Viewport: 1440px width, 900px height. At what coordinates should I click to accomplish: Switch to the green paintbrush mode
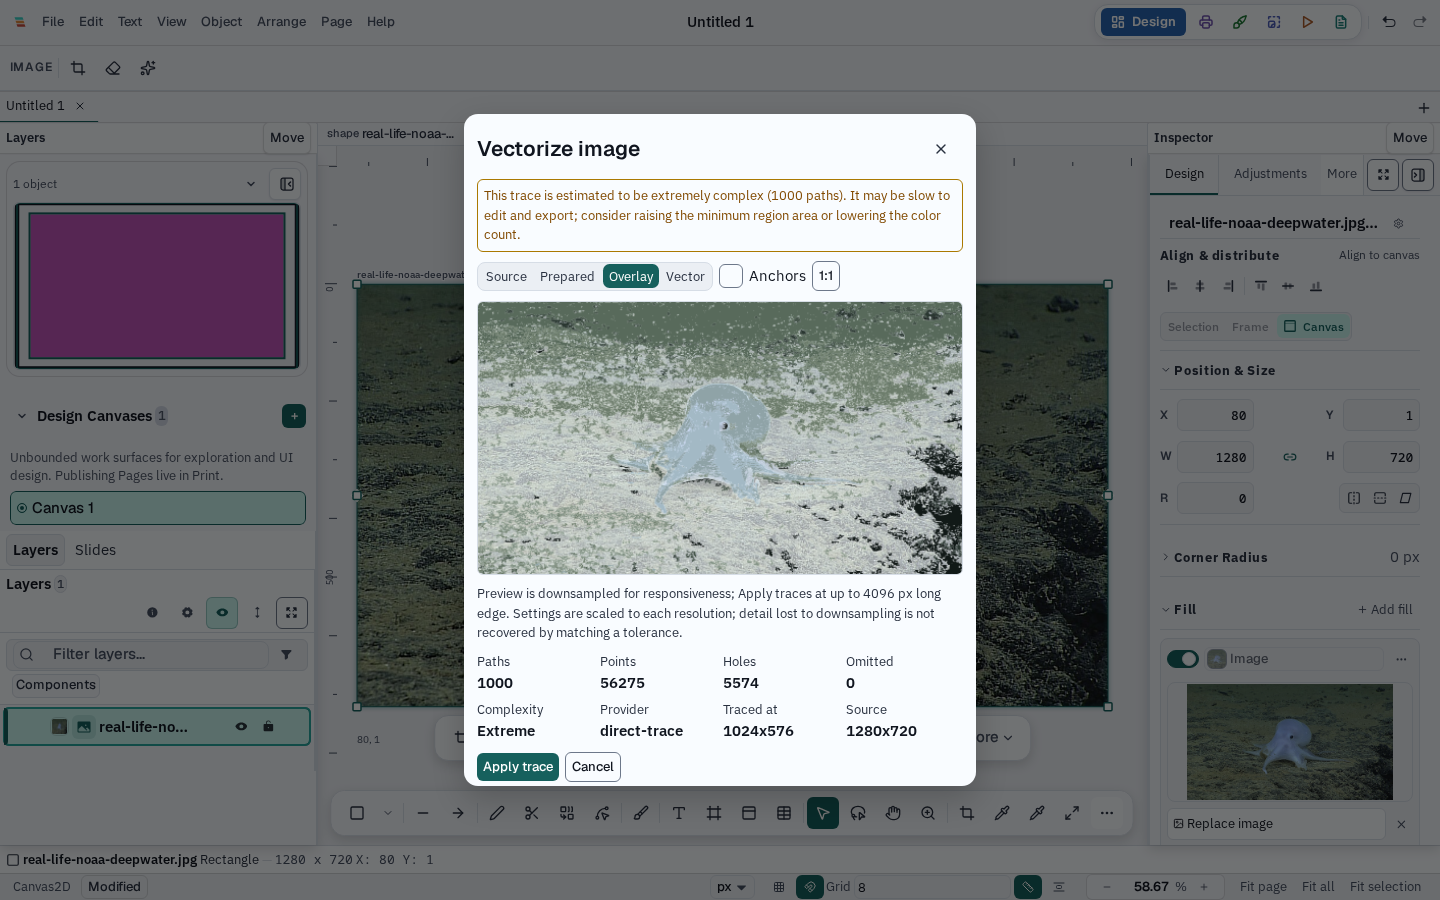1240,22
